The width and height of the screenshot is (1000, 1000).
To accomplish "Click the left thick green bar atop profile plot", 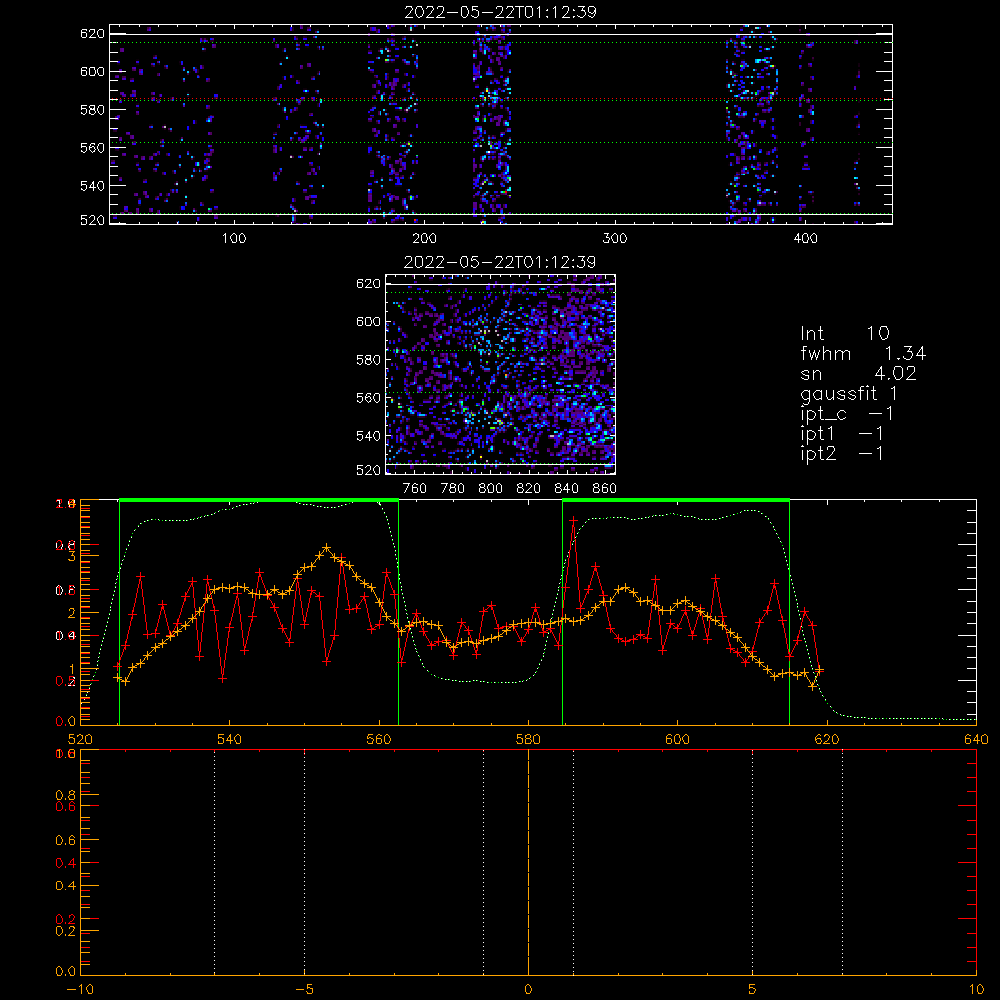I will (259, 500).
